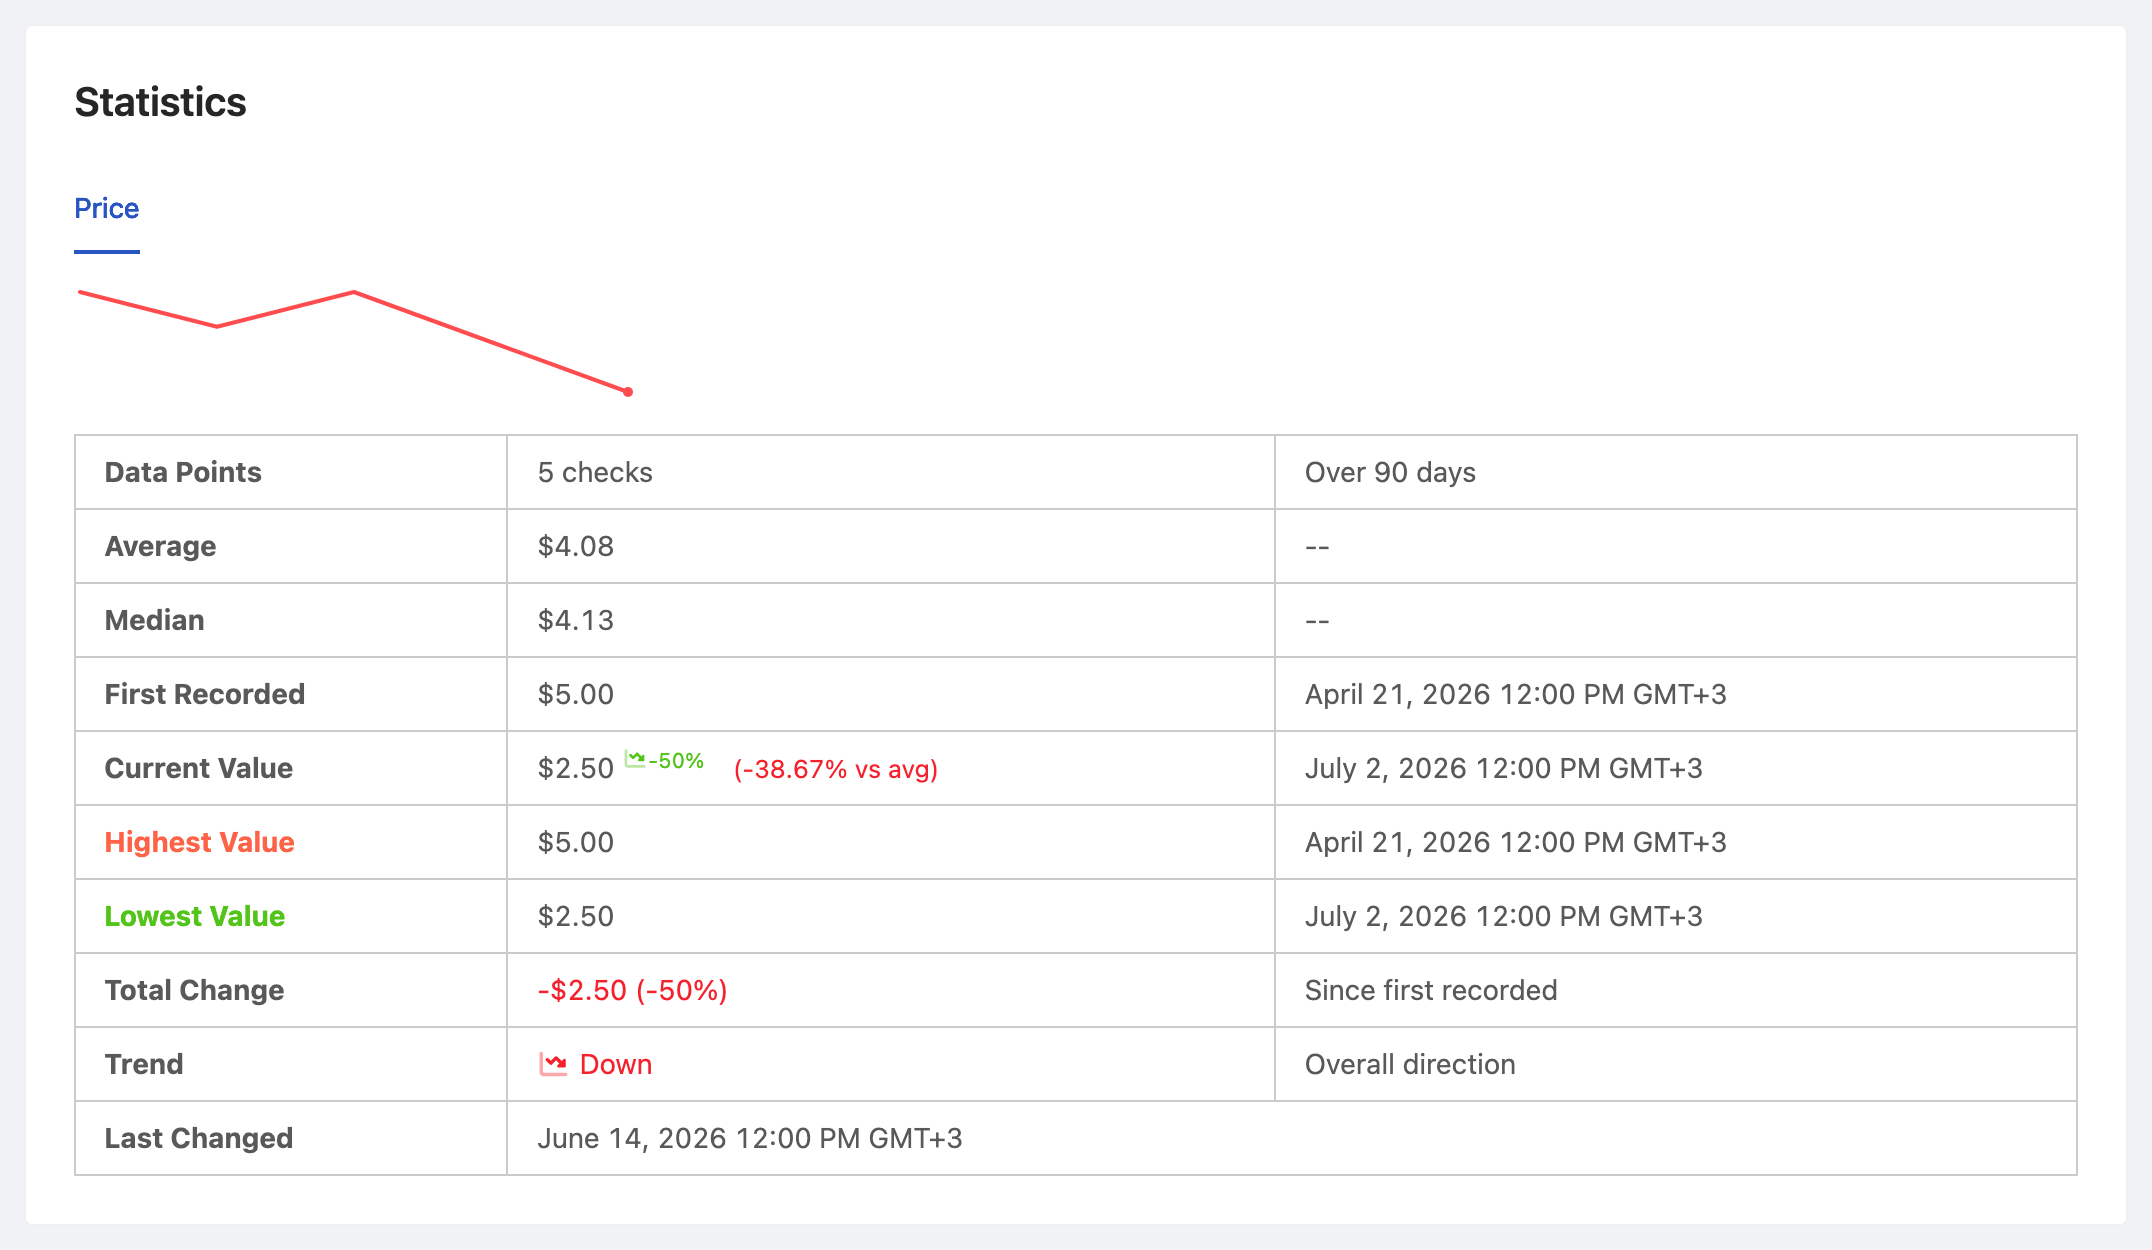Select the Last Changed row label
The height and width of the screenshot is (1250, 2152).
199,1138
